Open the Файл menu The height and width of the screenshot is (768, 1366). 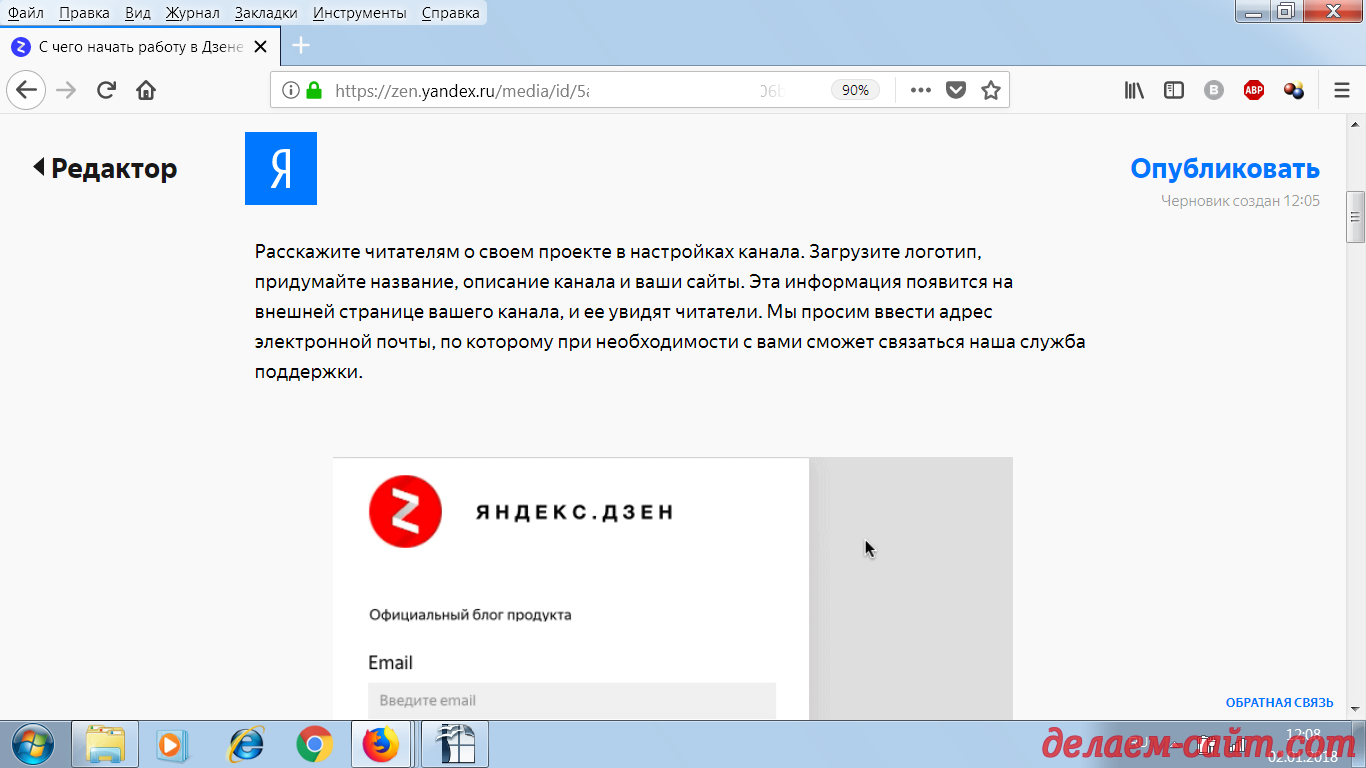pos(25,13)
